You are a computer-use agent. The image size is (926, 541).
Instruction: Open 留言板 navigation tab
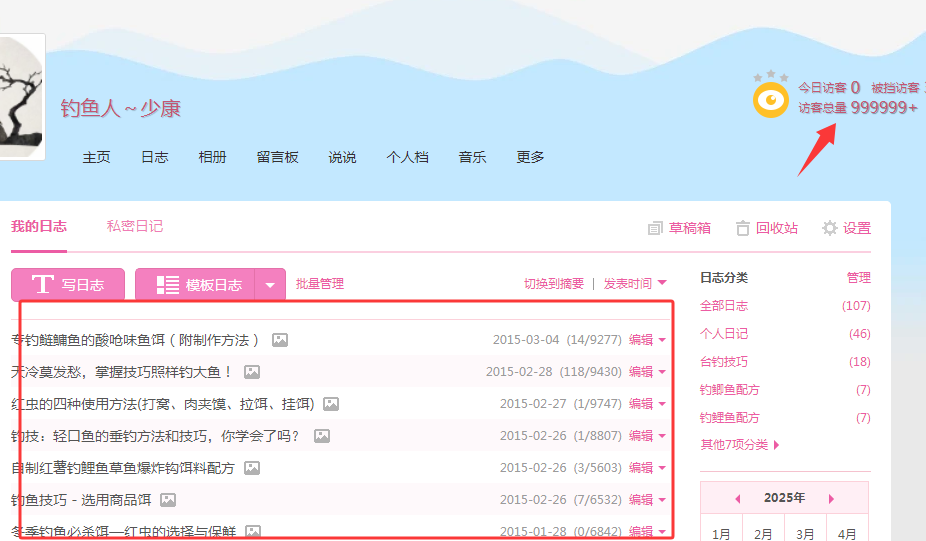(x=278, y=157)
